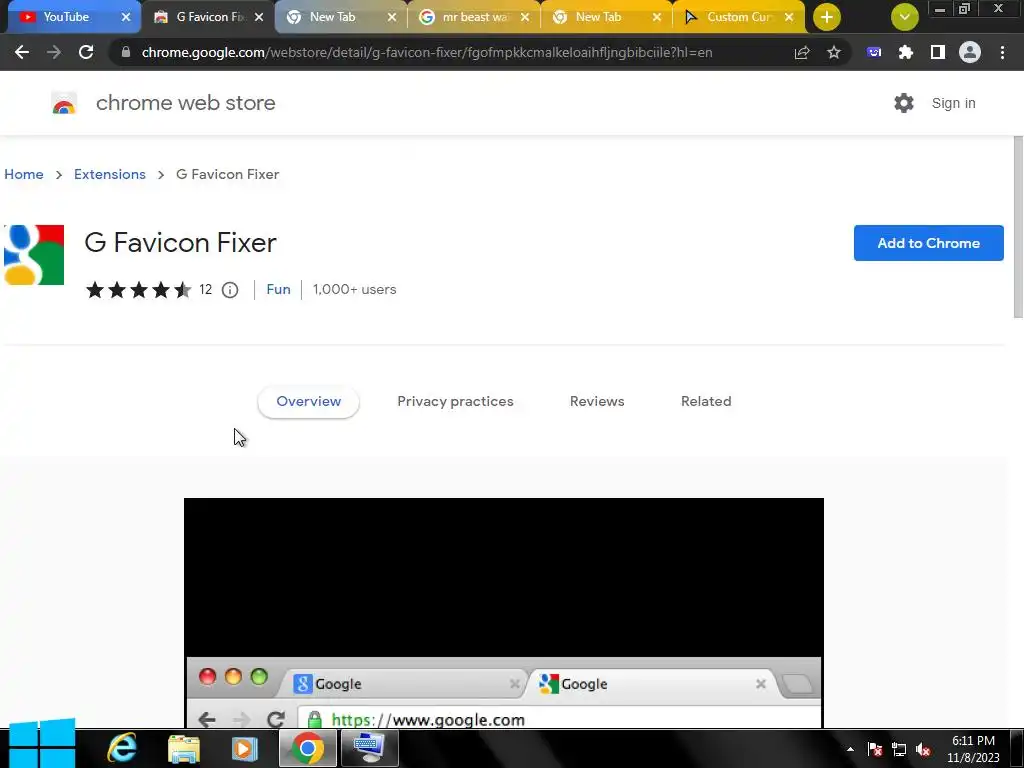Viewport: 1024px width, 768px height.
Task: Click the chrome web store title
Action: tap(185, 103)
